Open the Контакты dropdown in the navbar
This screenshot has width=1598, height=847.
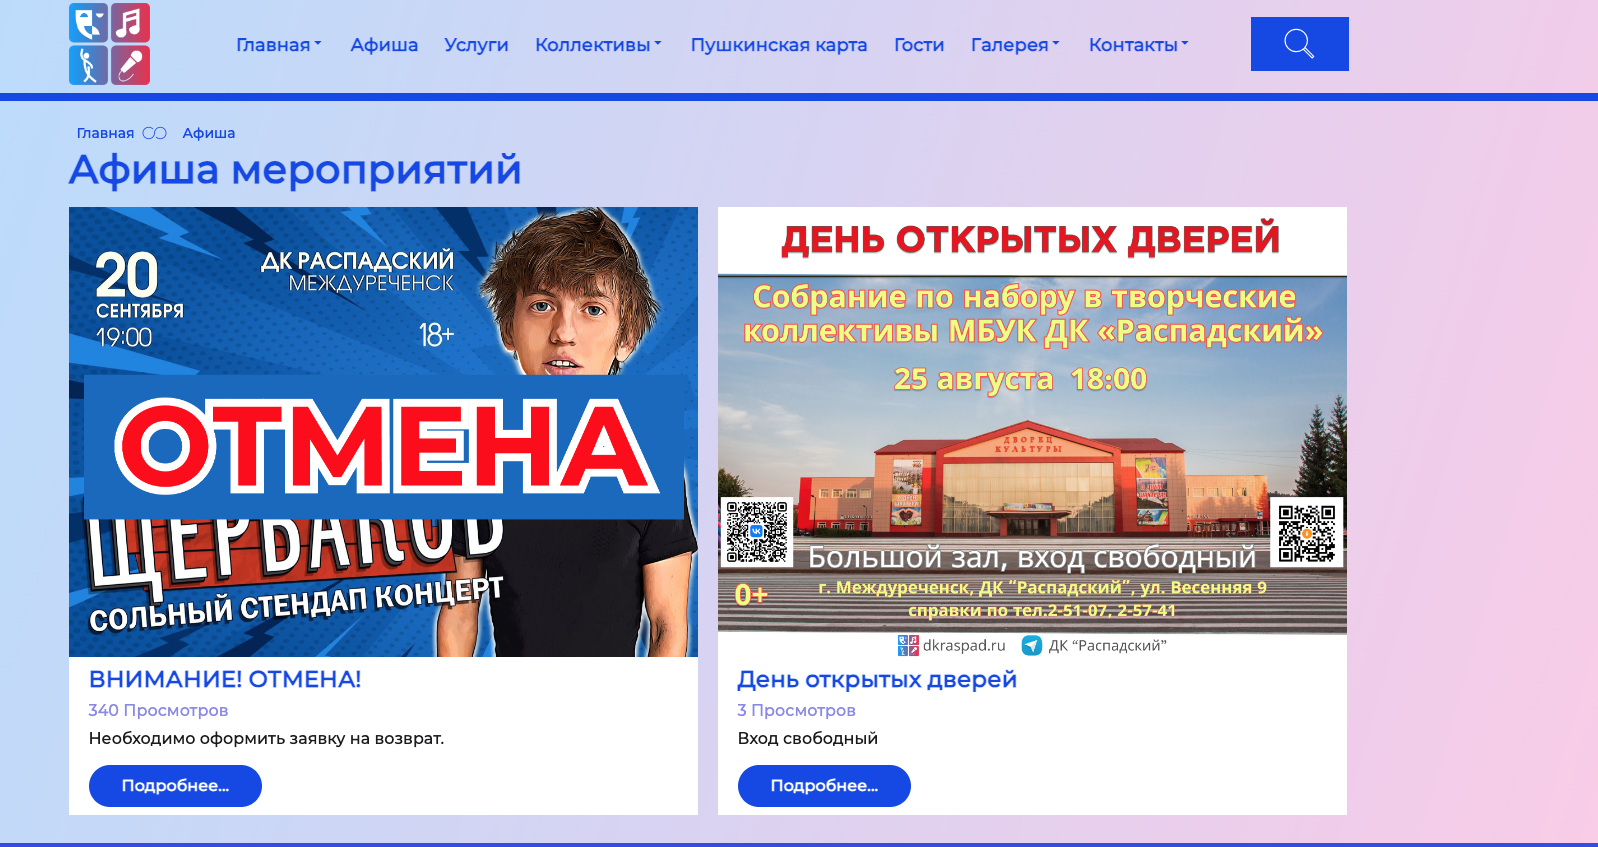1138,45
